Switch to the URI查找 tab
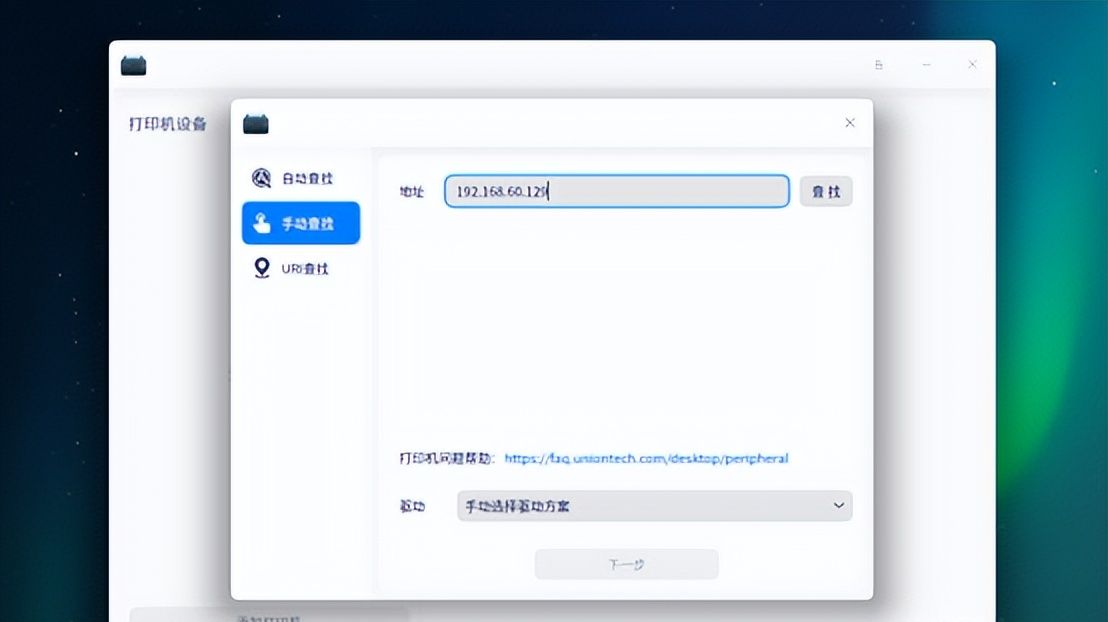This screenshot has width=1108, height=622. point(300,268)
